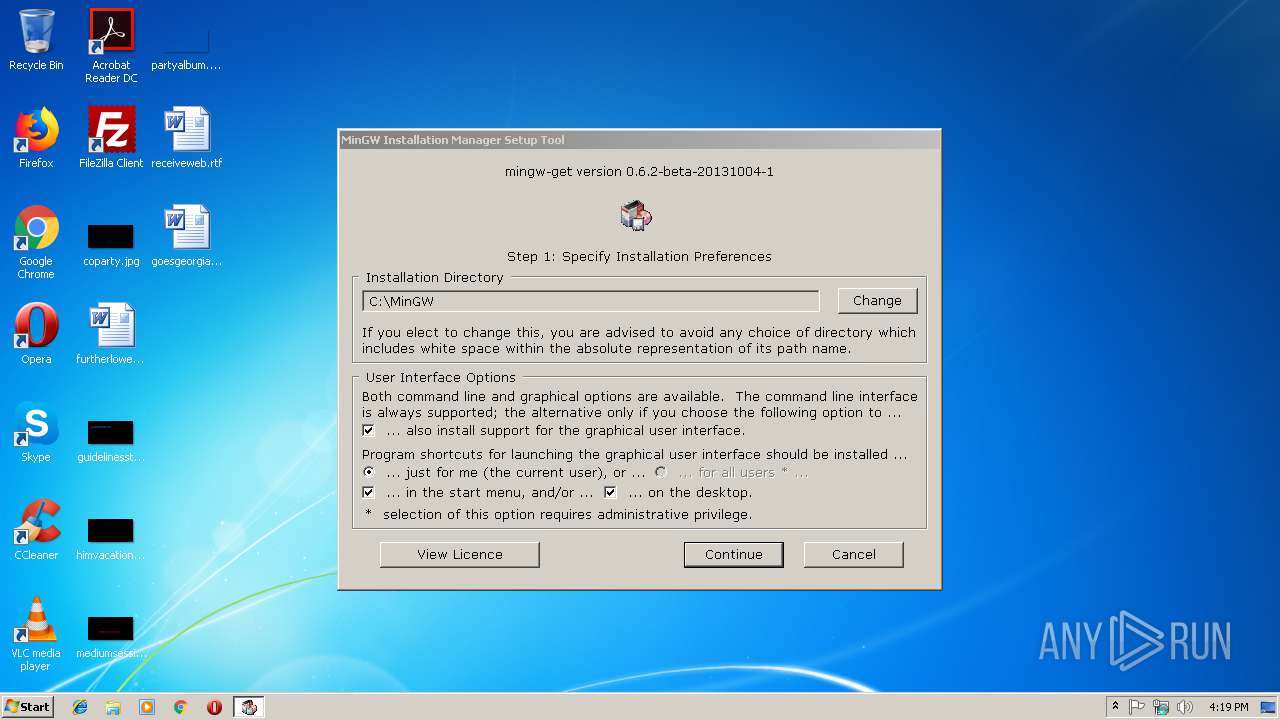This screenshot has width=1280, height=720.
Task: Open Windows Explorer taskbar folder
Action: [x=113, y=707]
